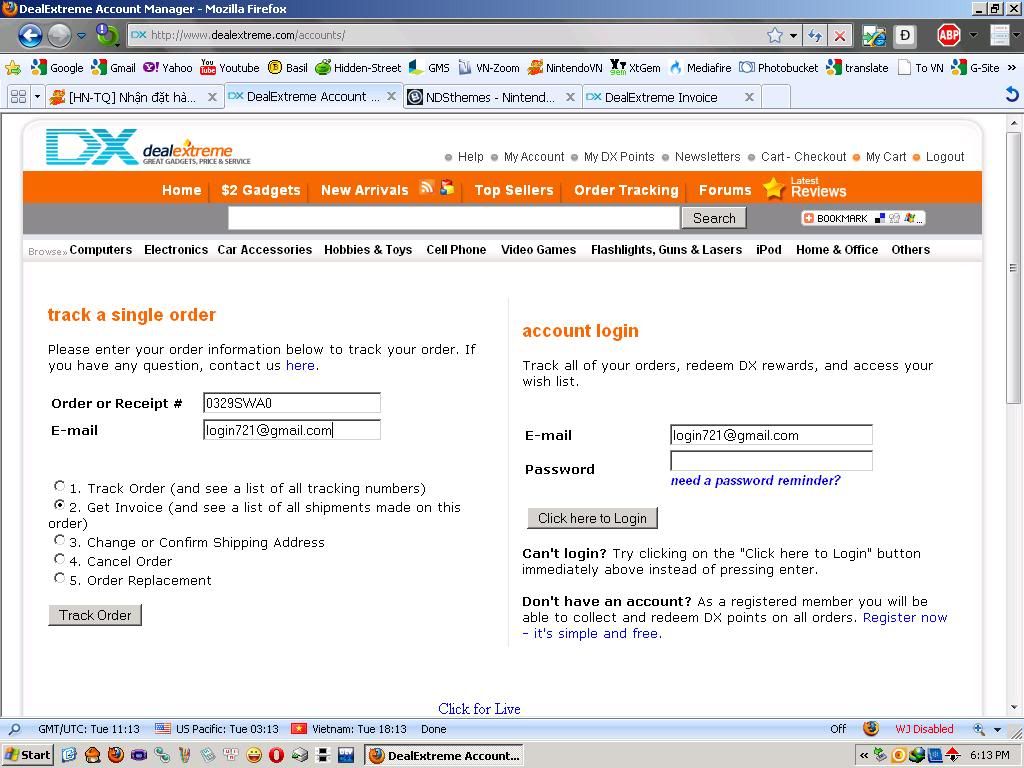
Task: Click the Register now link
Action: (x=905, y=618)
